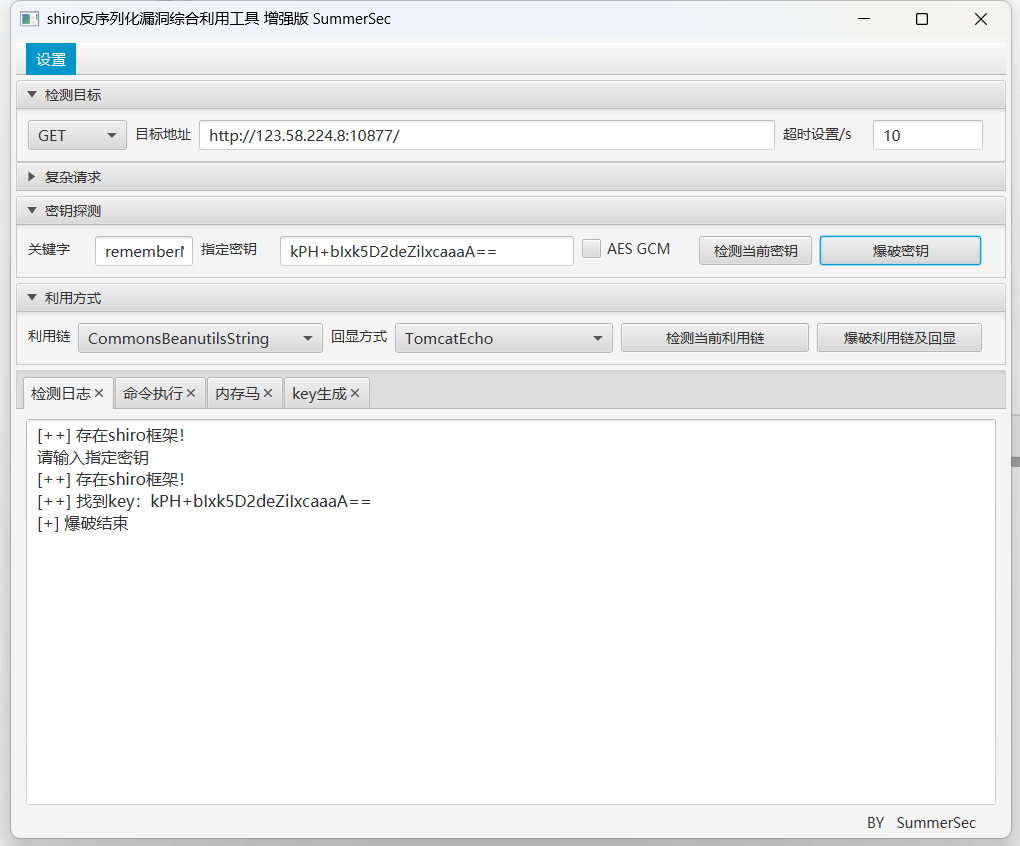Click the 超时设置 timeout field
1020x846 pixels.
[927, 134]
